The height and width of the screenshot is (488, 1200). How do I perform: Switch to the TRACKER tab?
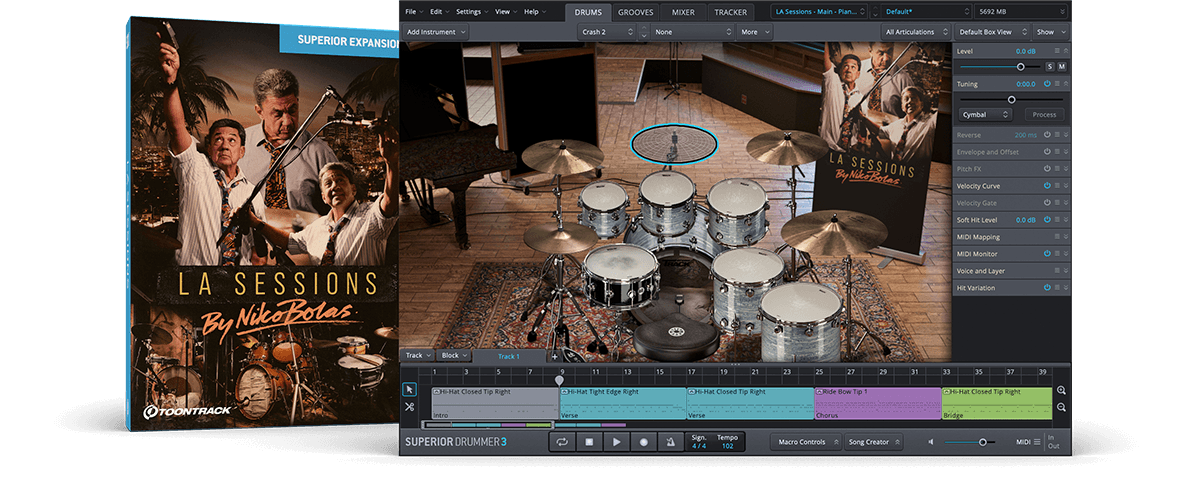pos(731,12)
